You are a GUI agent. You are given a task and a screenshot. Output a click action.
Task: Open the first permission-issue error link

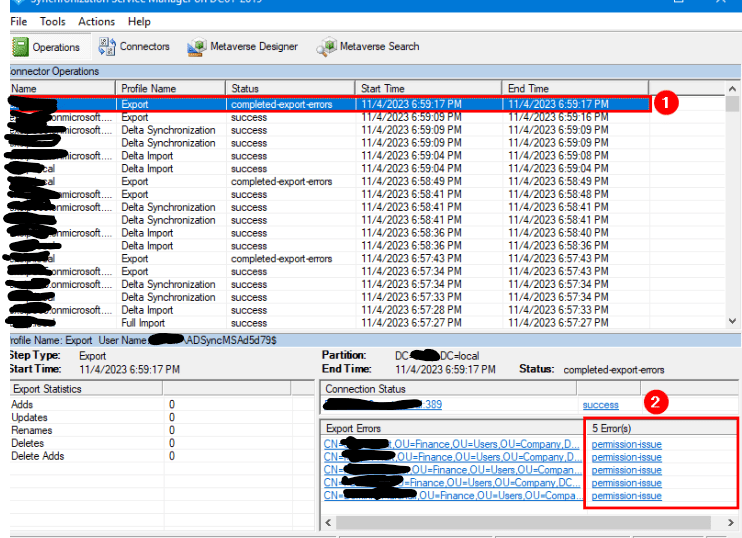point(626,444)
